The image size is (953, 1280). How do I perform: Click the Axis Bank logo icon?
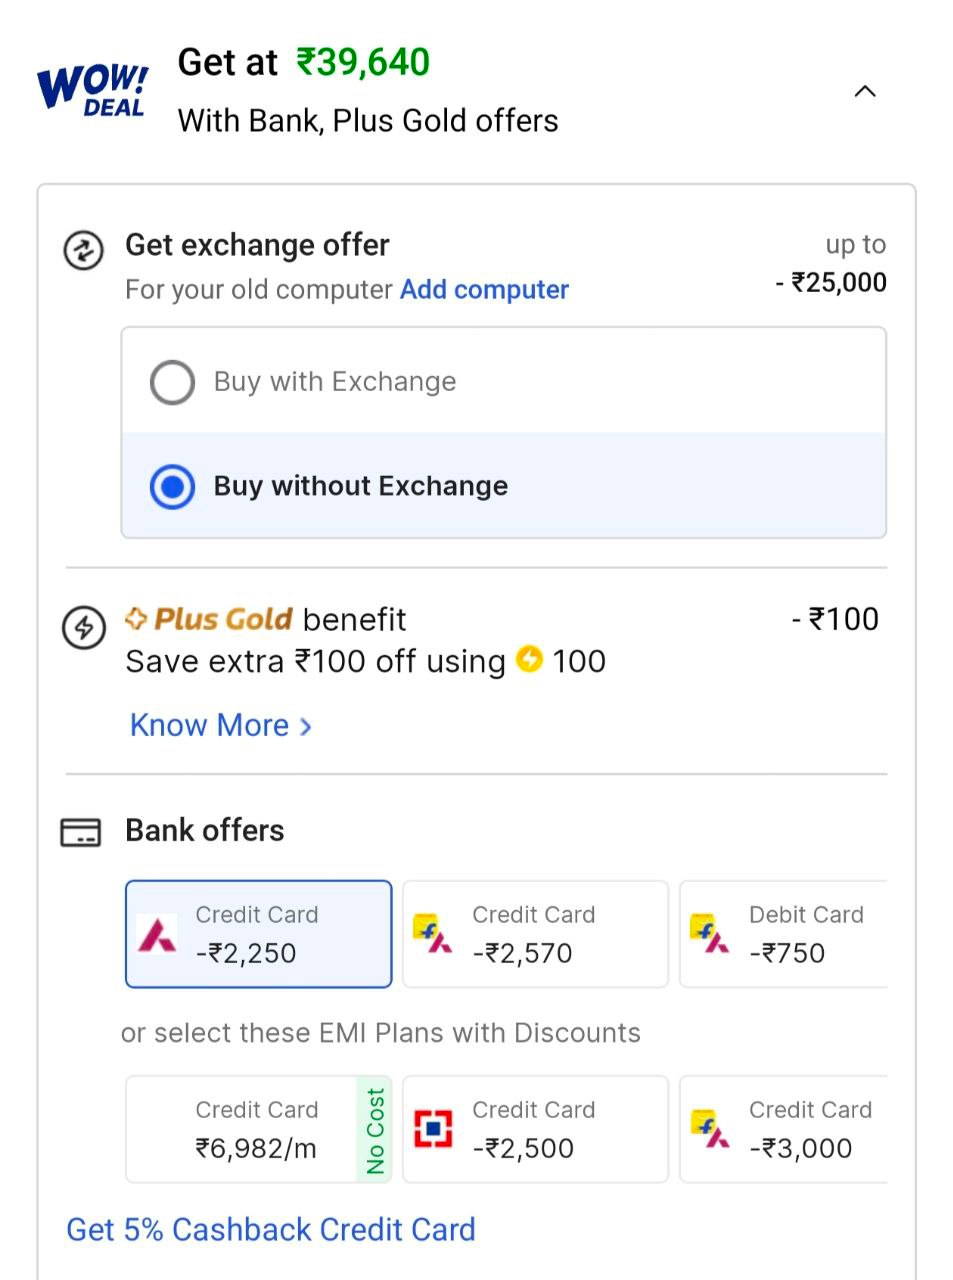coord(157,934)
